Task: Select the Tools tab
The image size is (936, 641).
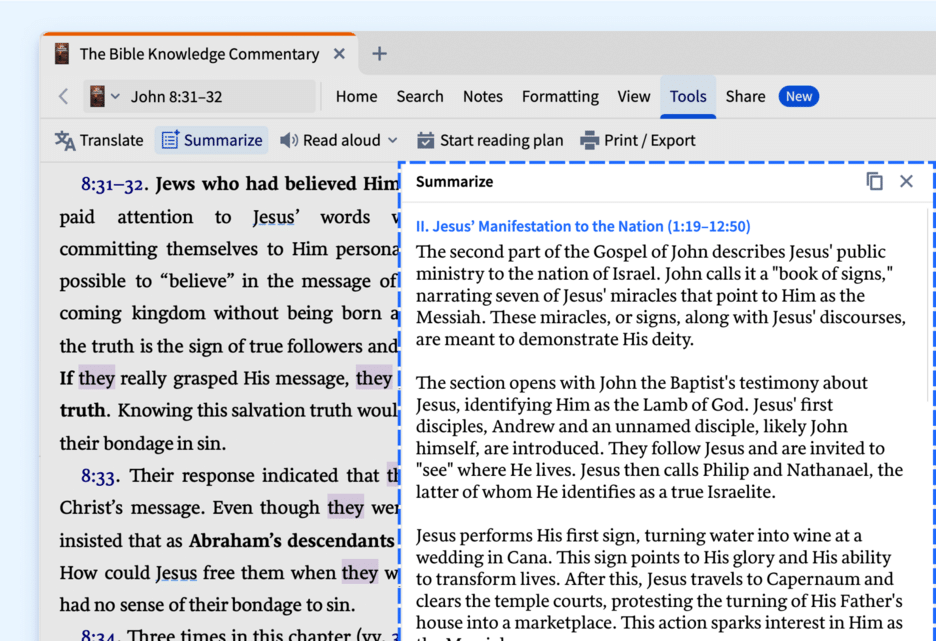Action: click(x=688, y=97)
